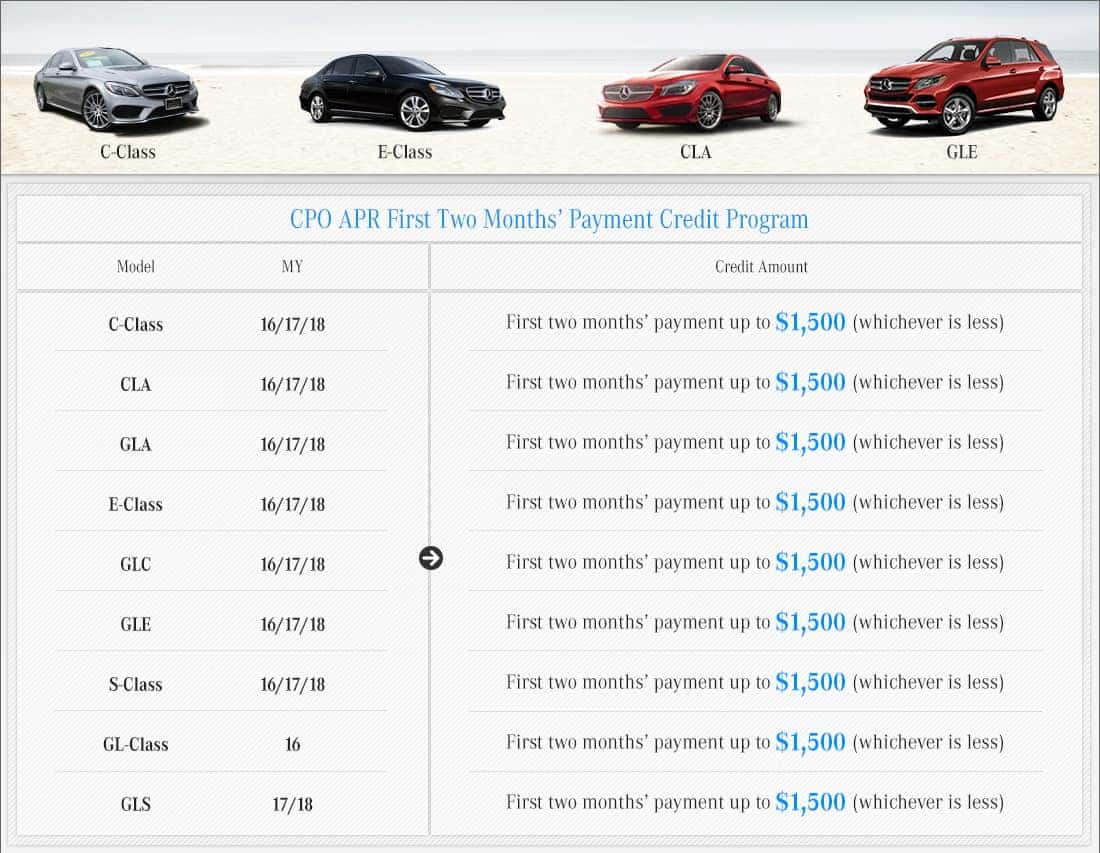1100x853 pixels.
Task: Select the GLE model cell in the table
Action: [135, 624]
